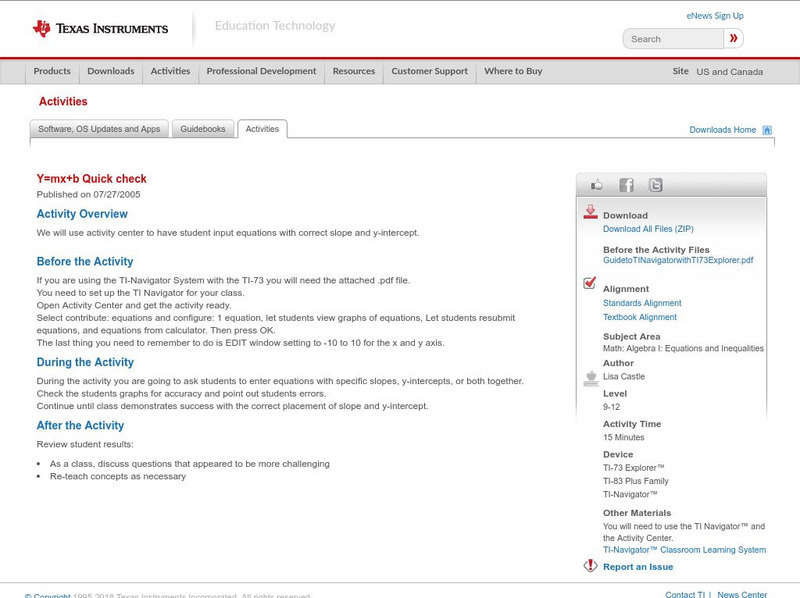
Task: Click the Published on 07/27/2005 text
Action: click(88, 194)
